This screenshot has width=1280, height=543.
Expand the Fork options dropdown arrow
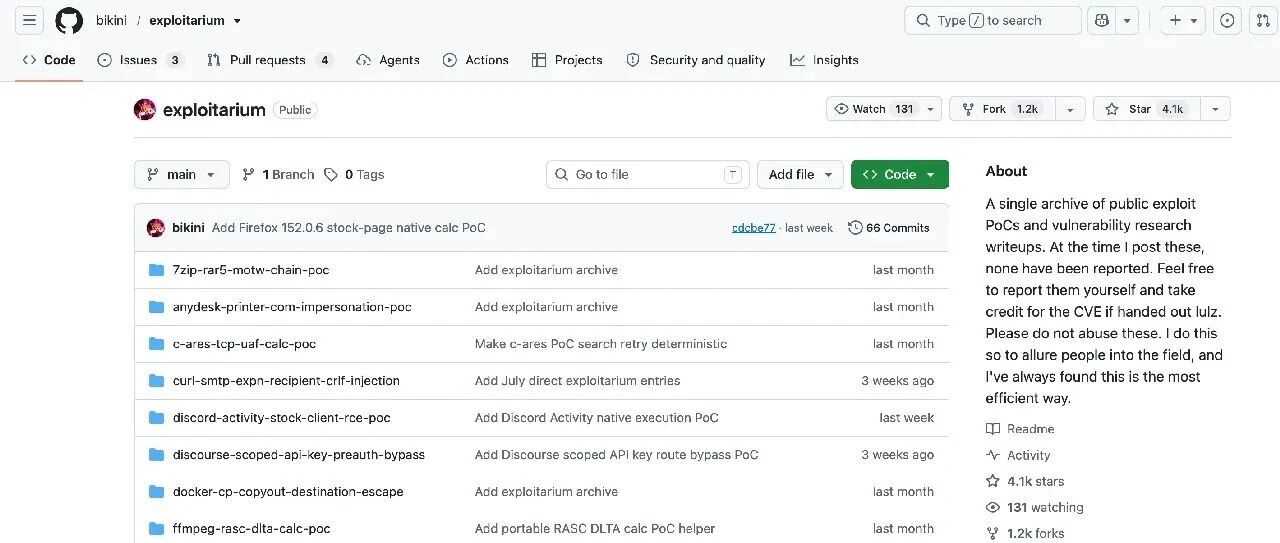point(1070,109)
